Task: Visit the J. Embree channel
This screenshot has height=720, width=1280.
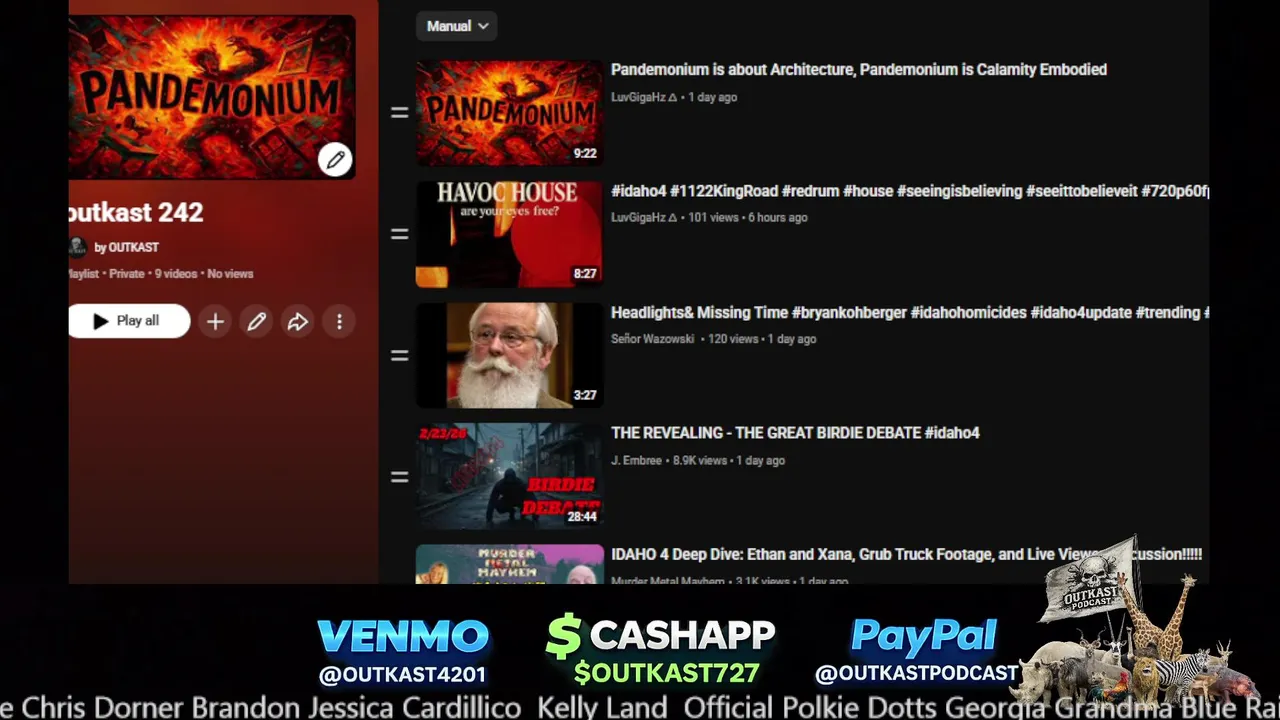Action: tap(636, 460)
